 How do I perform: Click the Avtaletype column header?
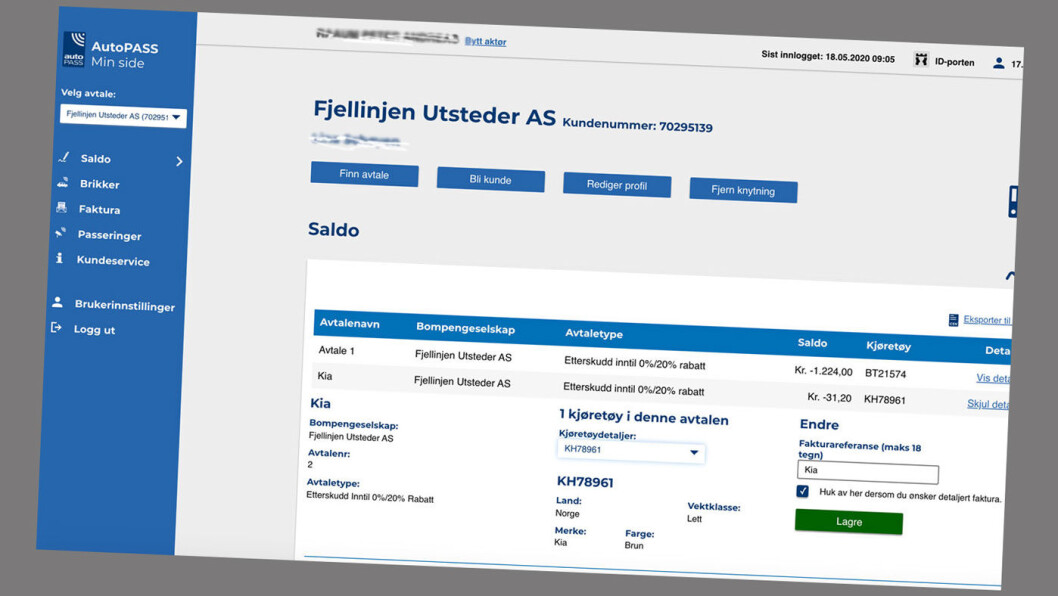[594, 333]
